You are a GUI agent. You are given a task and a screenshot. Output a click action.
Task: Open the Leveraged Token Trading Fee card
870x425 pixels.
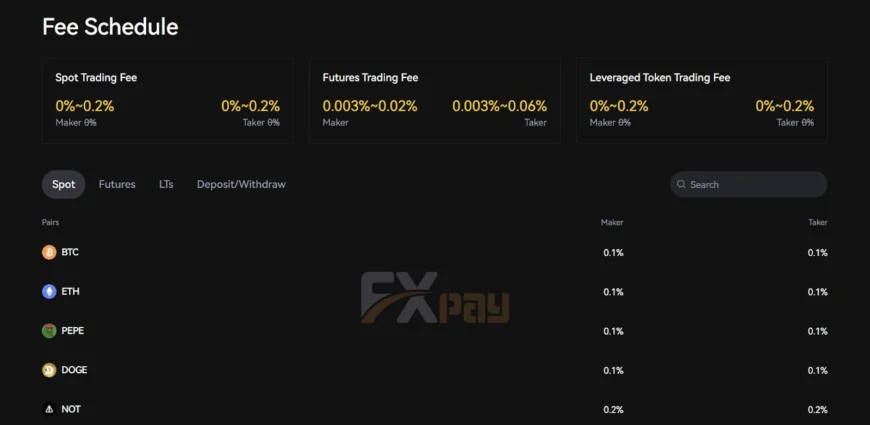click(701, 100)
